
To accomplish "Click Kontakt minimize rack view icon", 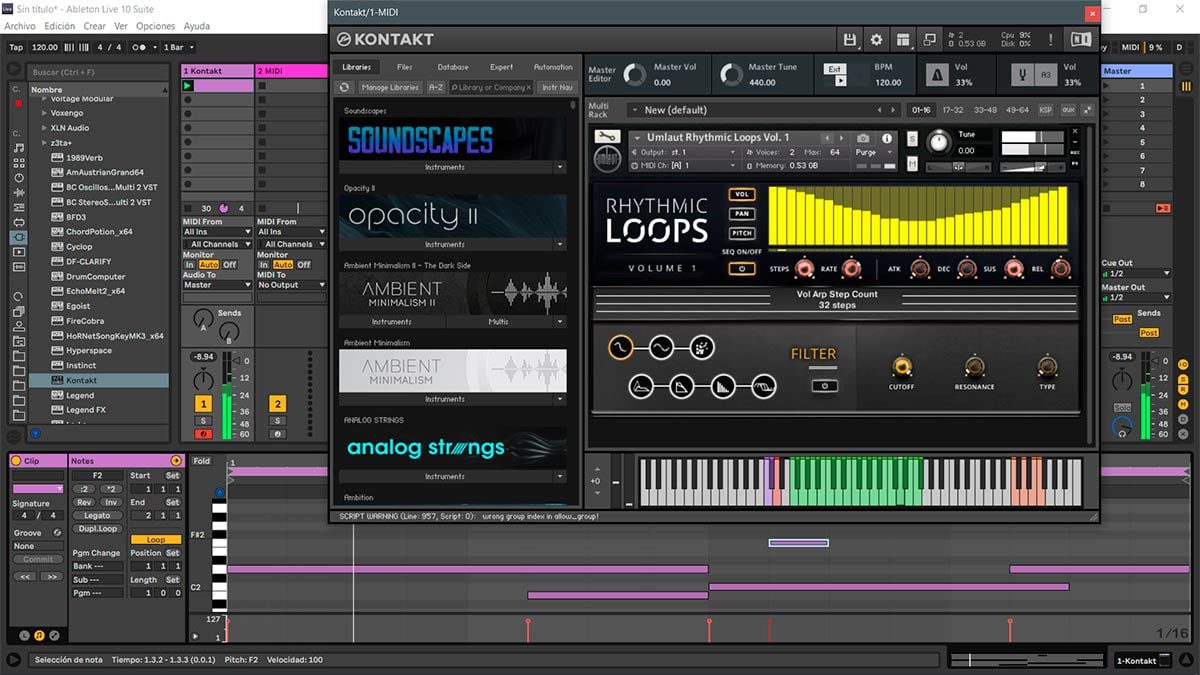I will coord(929,39).
